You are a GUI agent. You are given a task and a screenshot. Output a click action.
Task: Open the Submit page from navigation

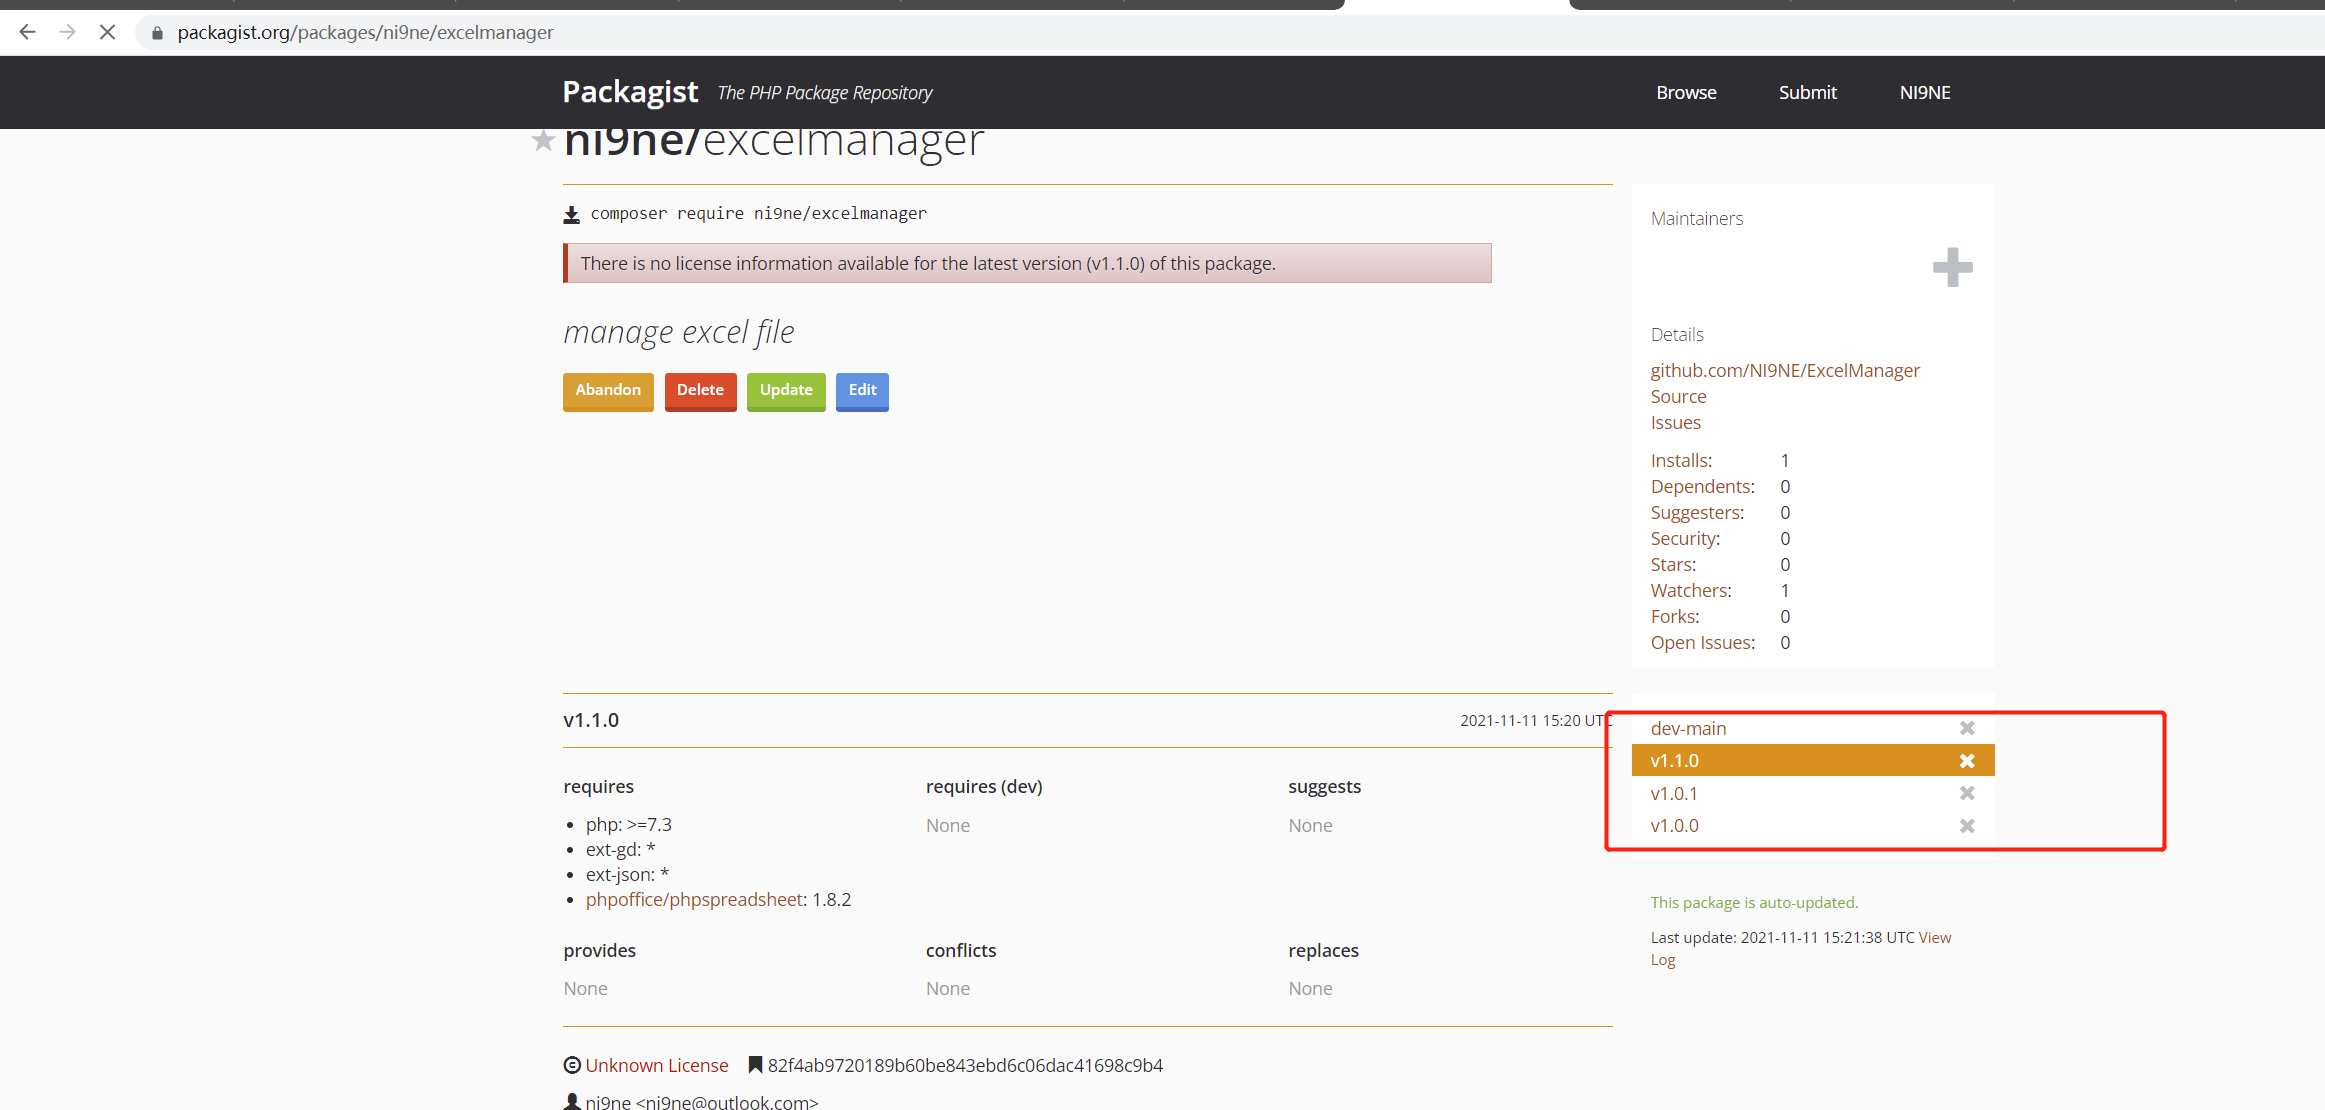coord(1807,92)
